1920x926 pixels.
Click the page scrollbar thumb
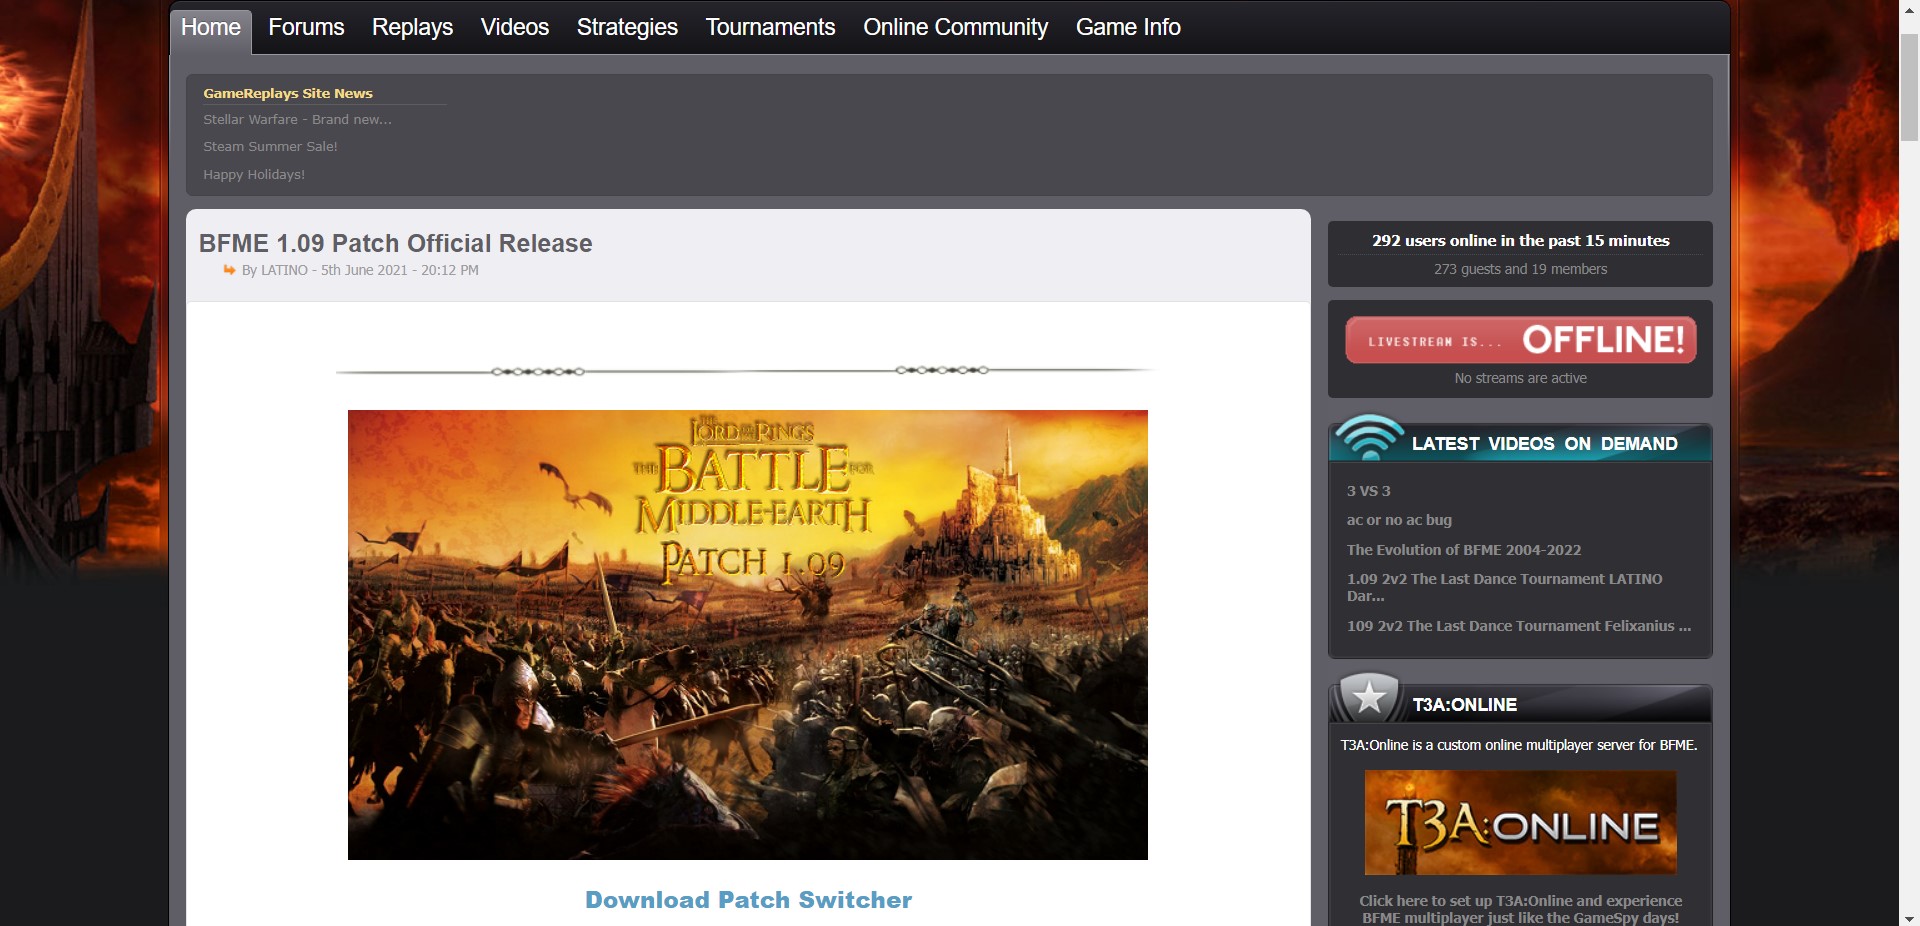pyautogui.click(x=1909, y=88)
